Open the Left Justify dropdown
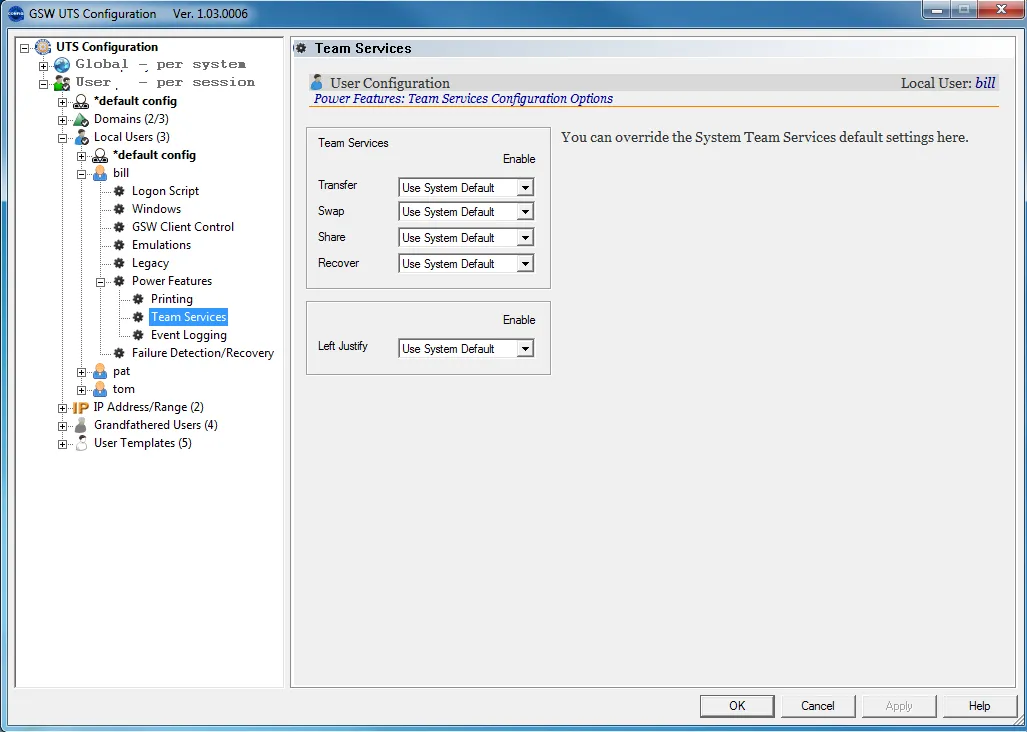Screen dimensions: 1027x732 click(x=525, y=349)
